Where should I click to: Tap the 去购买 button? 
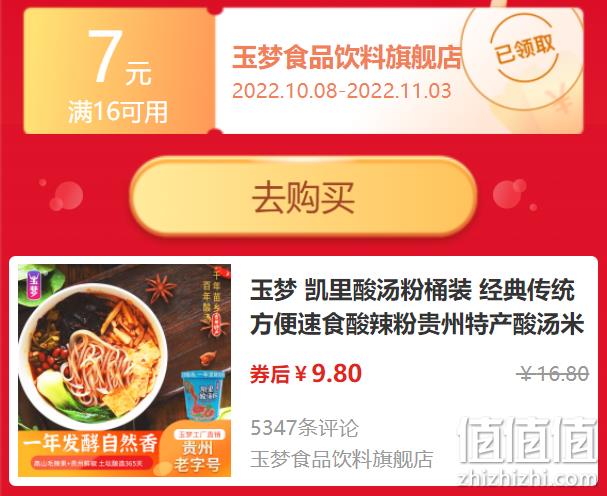[x=303, y=196]
